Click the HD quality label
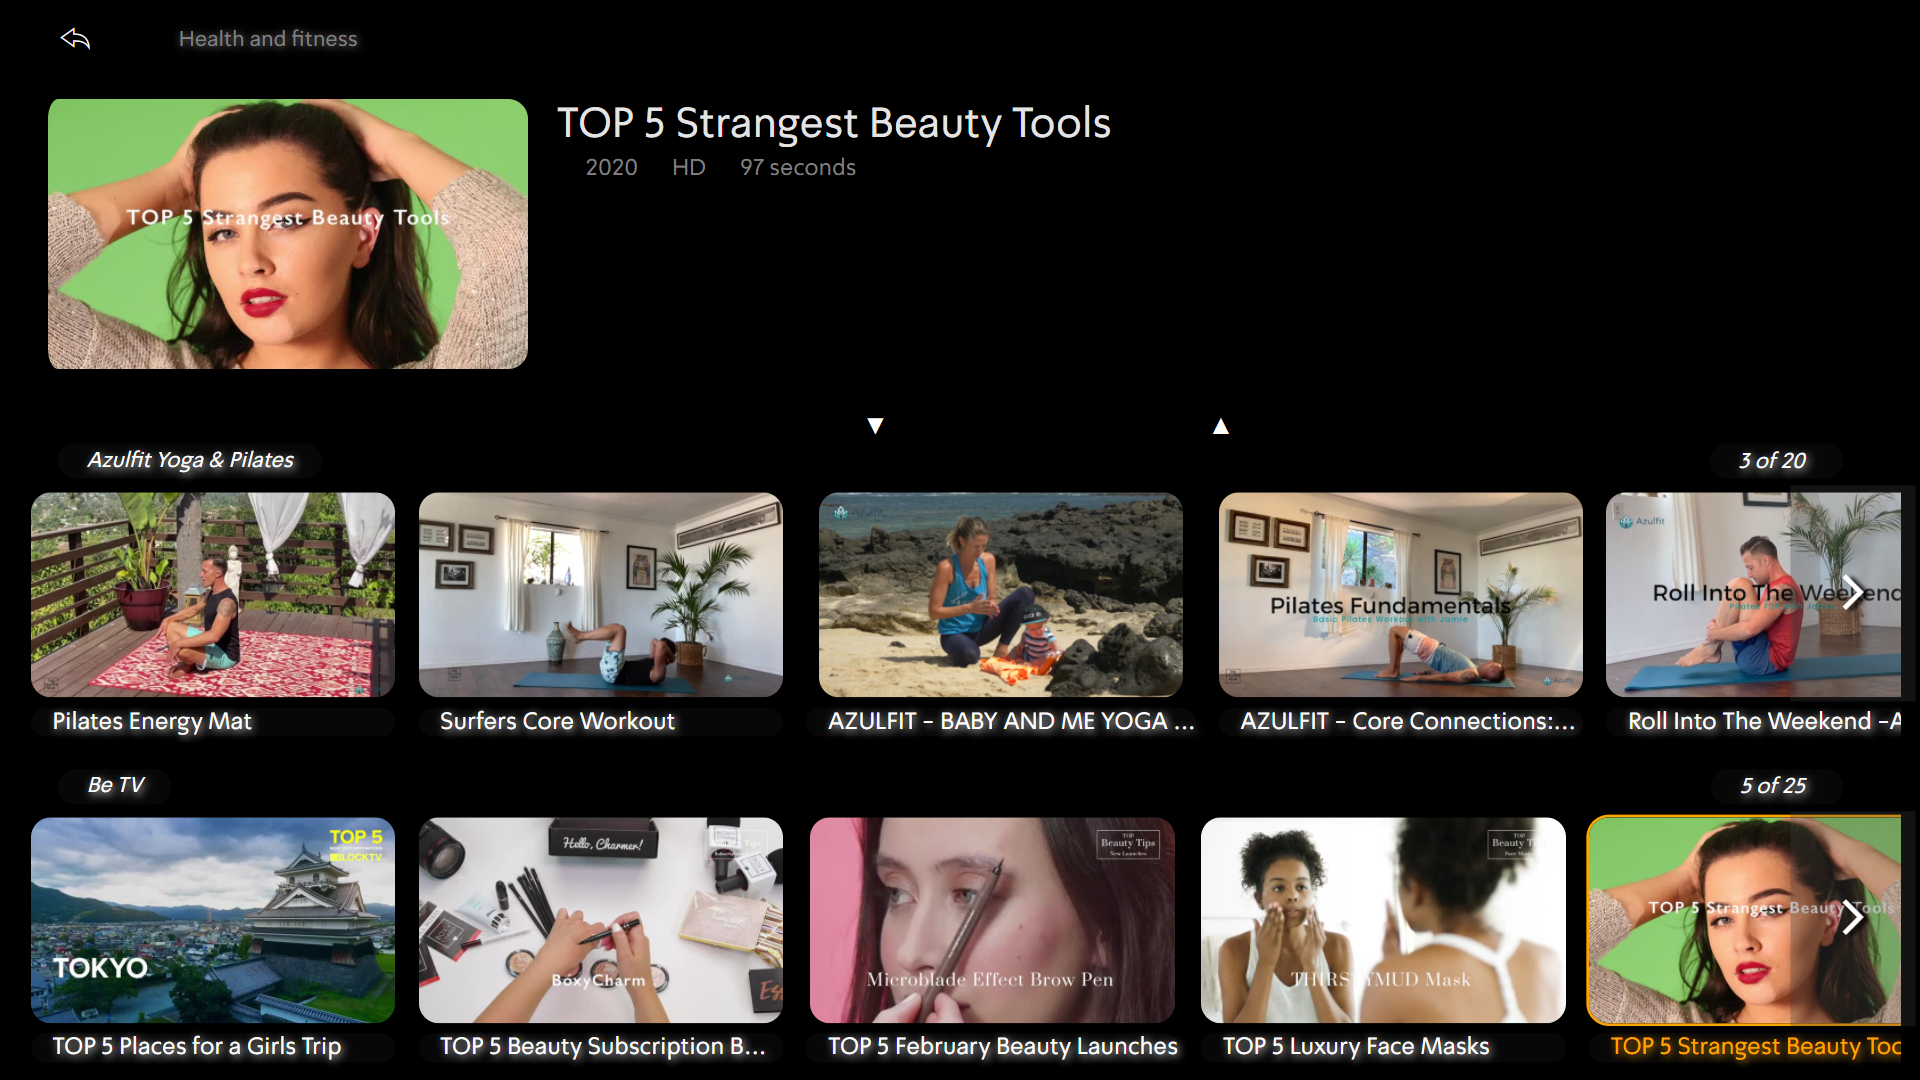 (x=688, y=167)
